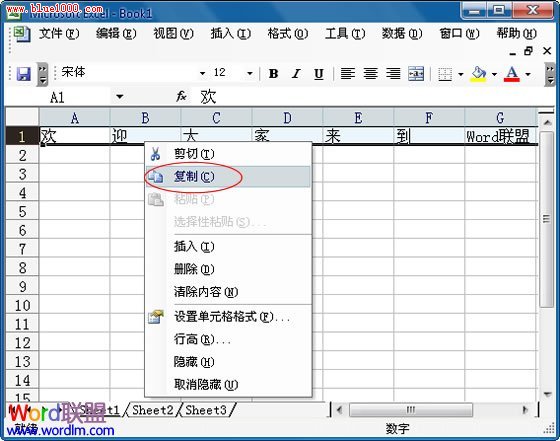Toggle Italic formatting button
Viewport: 560px width, 441px height.
(296, 74)
